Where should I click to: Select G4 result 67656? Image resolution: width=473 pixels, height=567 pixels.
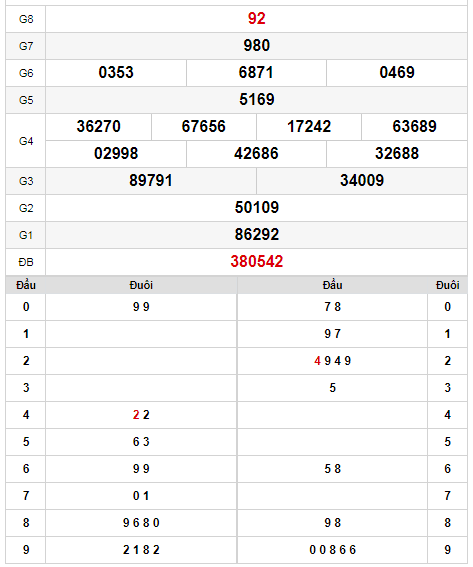[x=204, y=127]
